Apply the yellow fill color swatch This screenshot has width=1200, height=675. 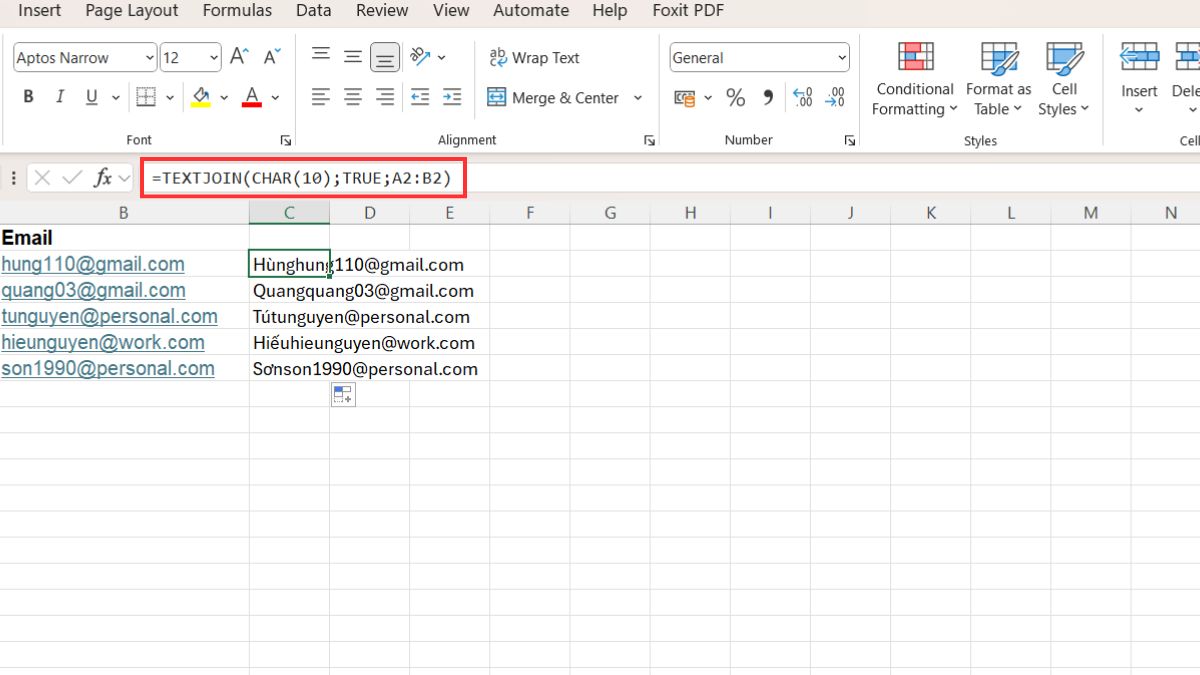[x=201, y=98]
